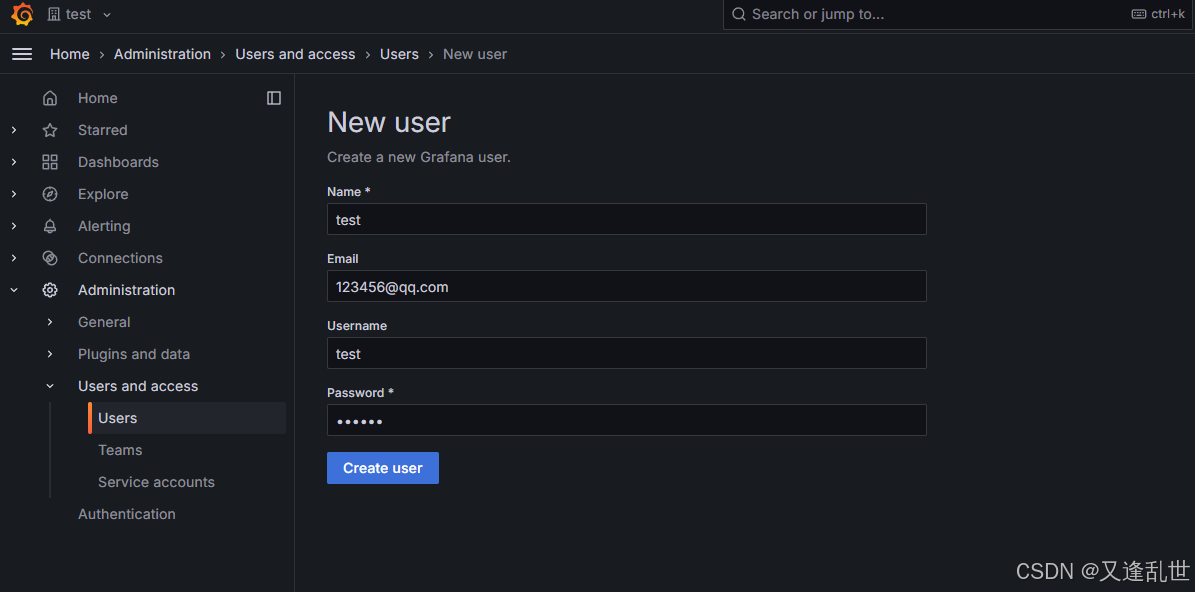The width and height of the screenshot is (1195, 592).
Task: Open Authentication in the sidebar
Action: (127, 514)
